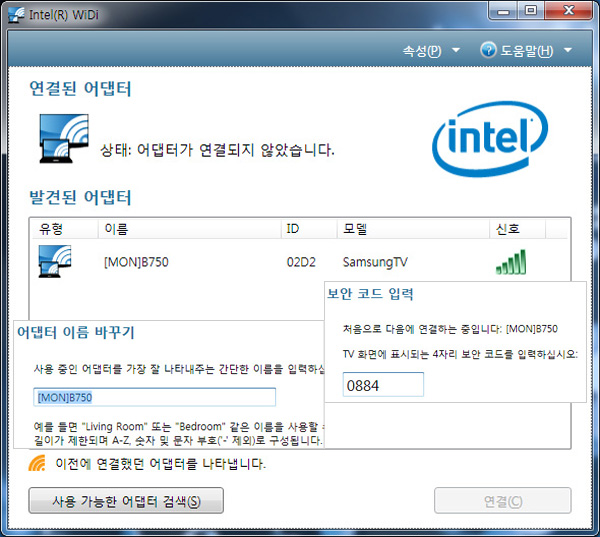Click the 연결(C) connect button
This screenshot has width=600, height=537.
(x=503, y=501)
